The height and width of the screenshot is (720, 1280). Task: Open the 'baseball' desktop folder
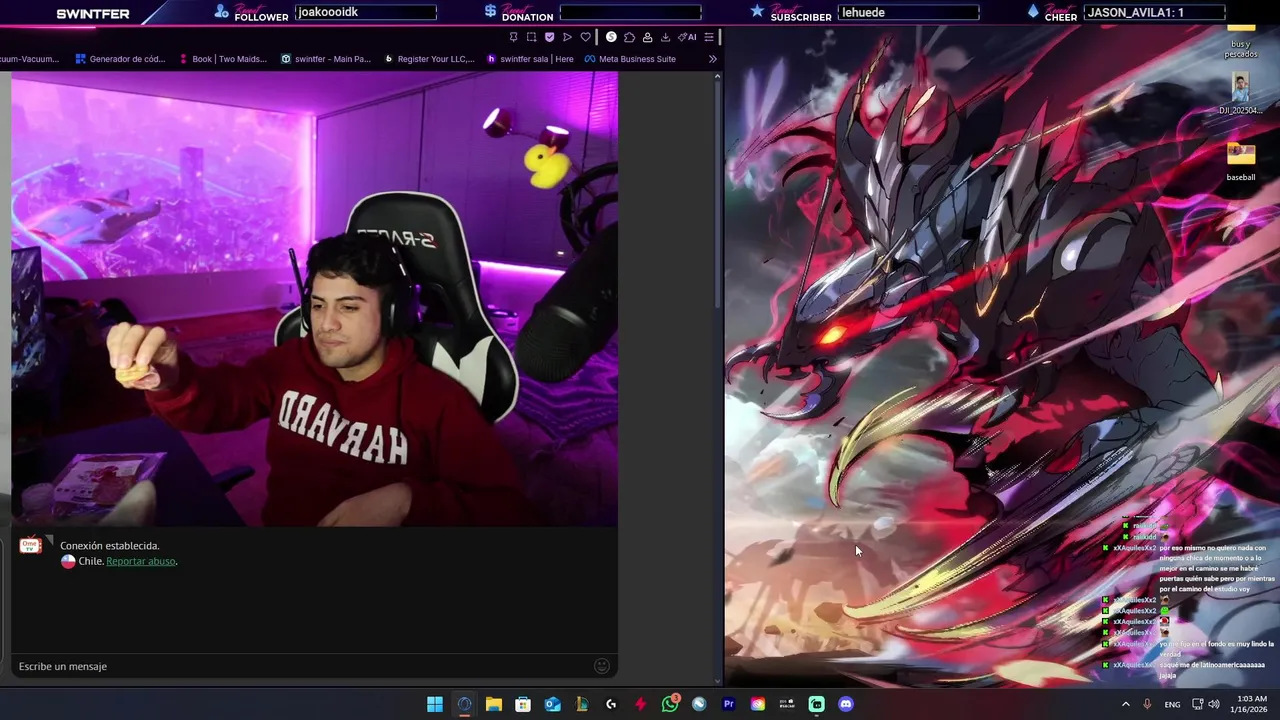click(1241, 162)
